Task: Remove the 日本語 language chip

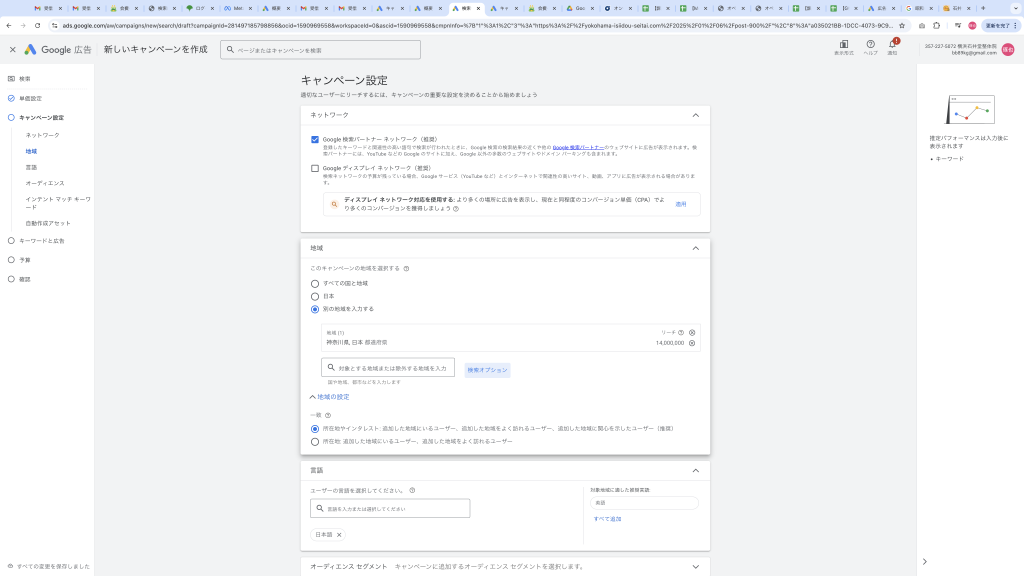Action: 339,535
